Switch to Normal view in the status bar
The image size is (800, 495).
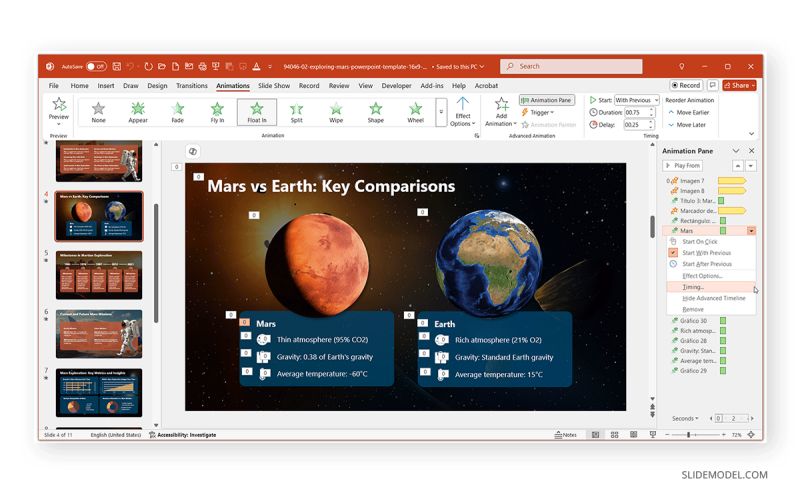(x=595, y=435)
